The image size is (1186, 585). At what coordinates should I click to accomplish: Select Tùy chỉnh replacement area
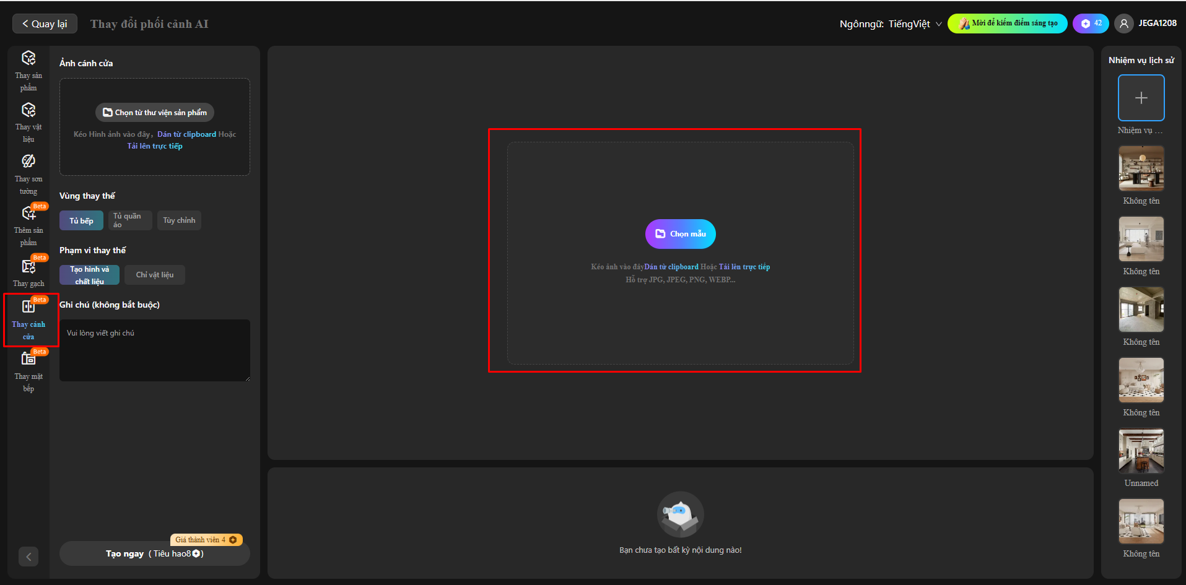(x=179, y=220)
